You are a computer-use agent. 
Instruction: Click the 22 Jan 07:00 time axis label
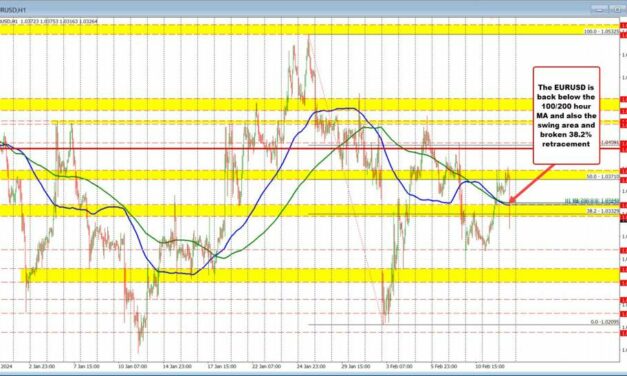266,366
